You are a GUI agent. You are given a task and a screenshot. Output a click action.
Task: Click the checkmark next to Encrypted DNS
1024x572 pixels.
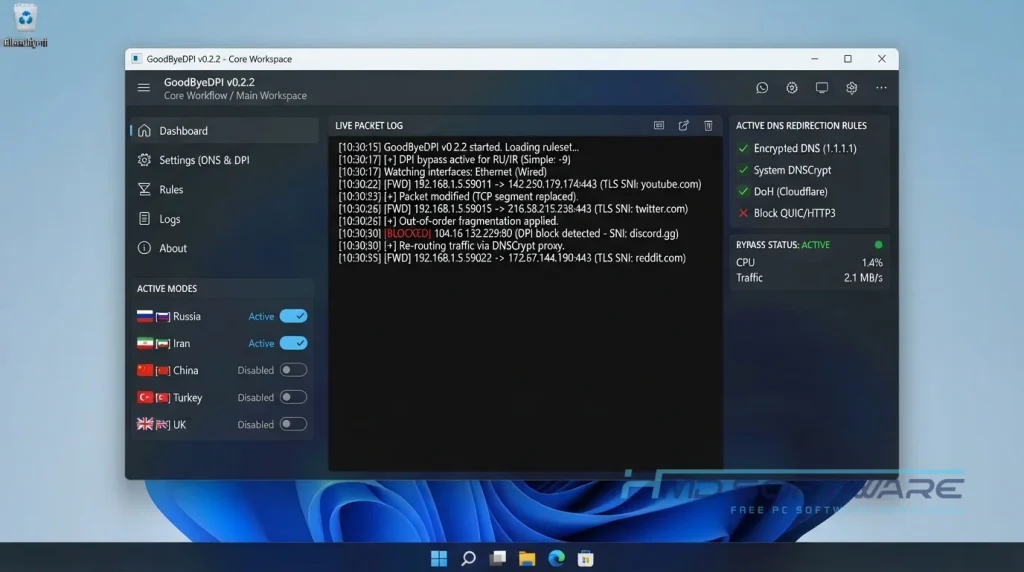click(743, 148)
